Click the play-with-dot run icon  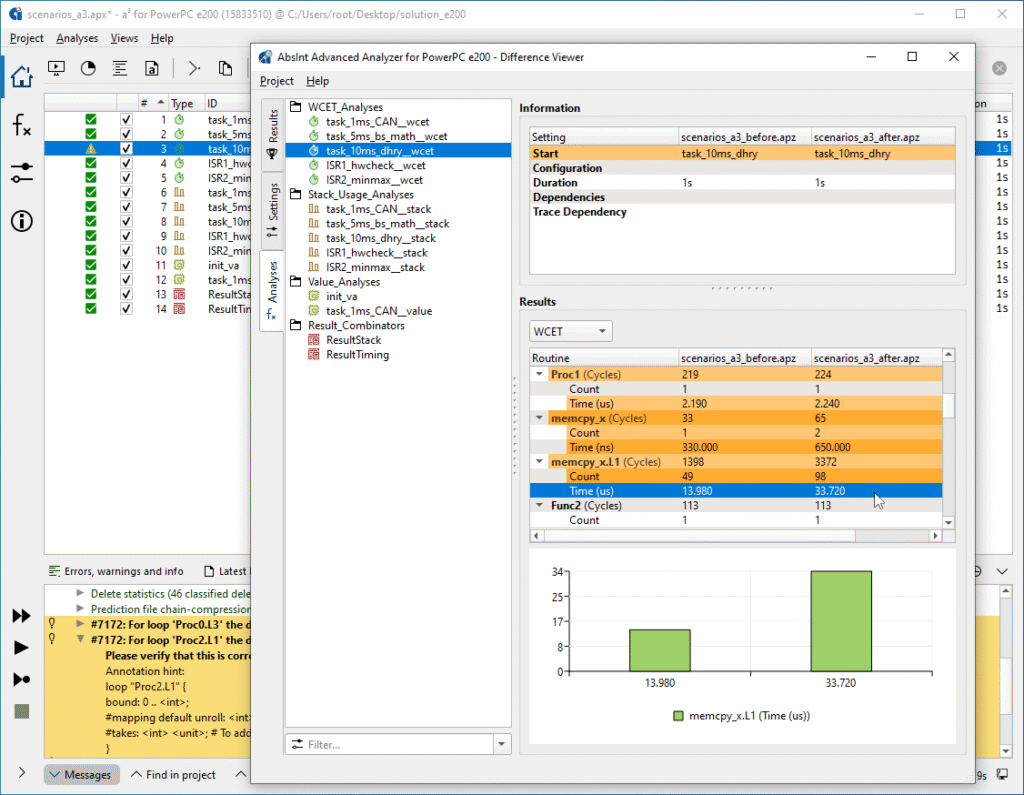tap(22, 679)
